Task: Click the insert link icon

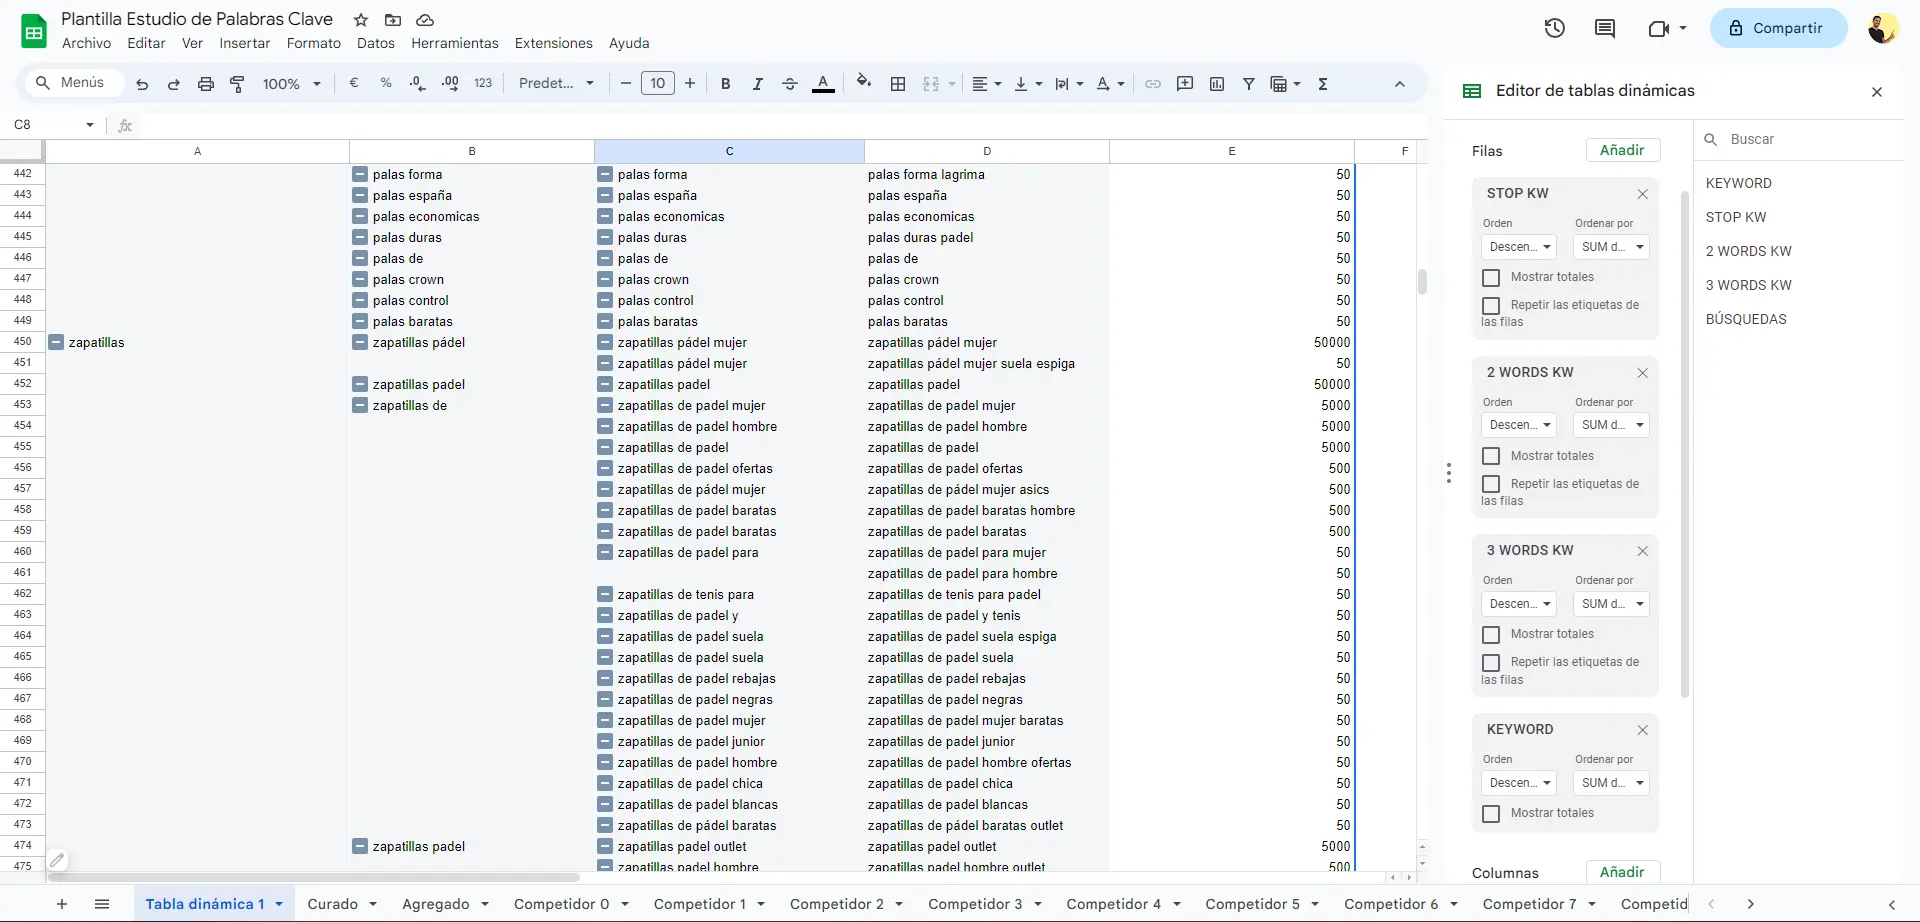Action: pos(1152,84)
